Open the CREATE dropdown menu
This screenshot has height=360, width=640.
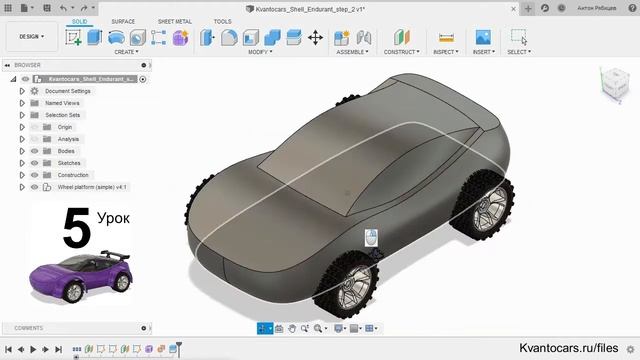[x=126, y=52]
